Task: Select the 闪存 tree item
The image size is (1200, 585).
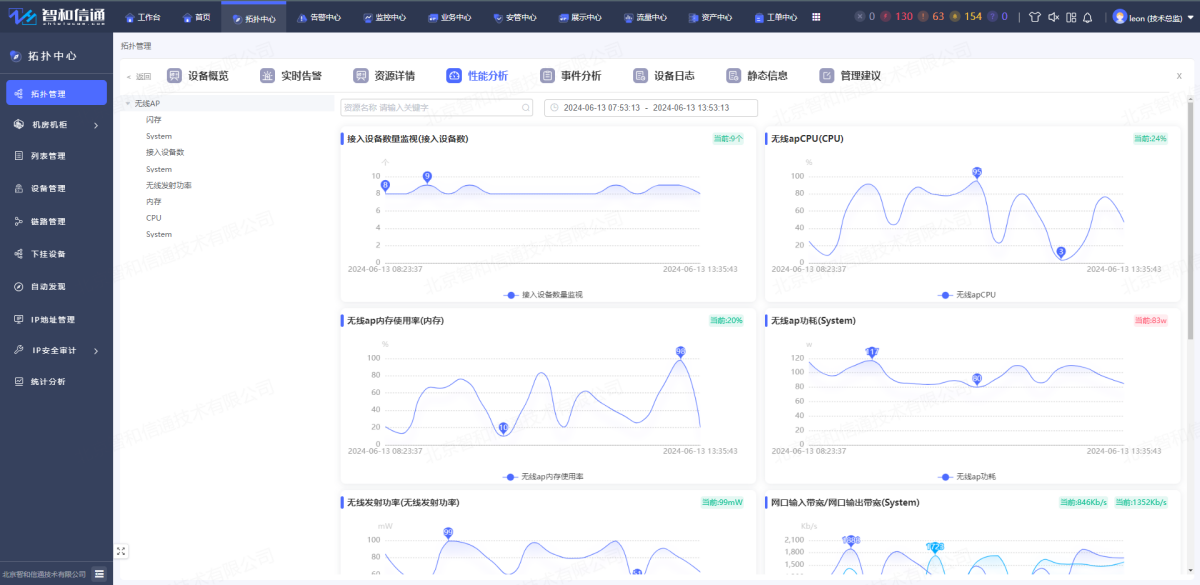Action: [154, 119]
